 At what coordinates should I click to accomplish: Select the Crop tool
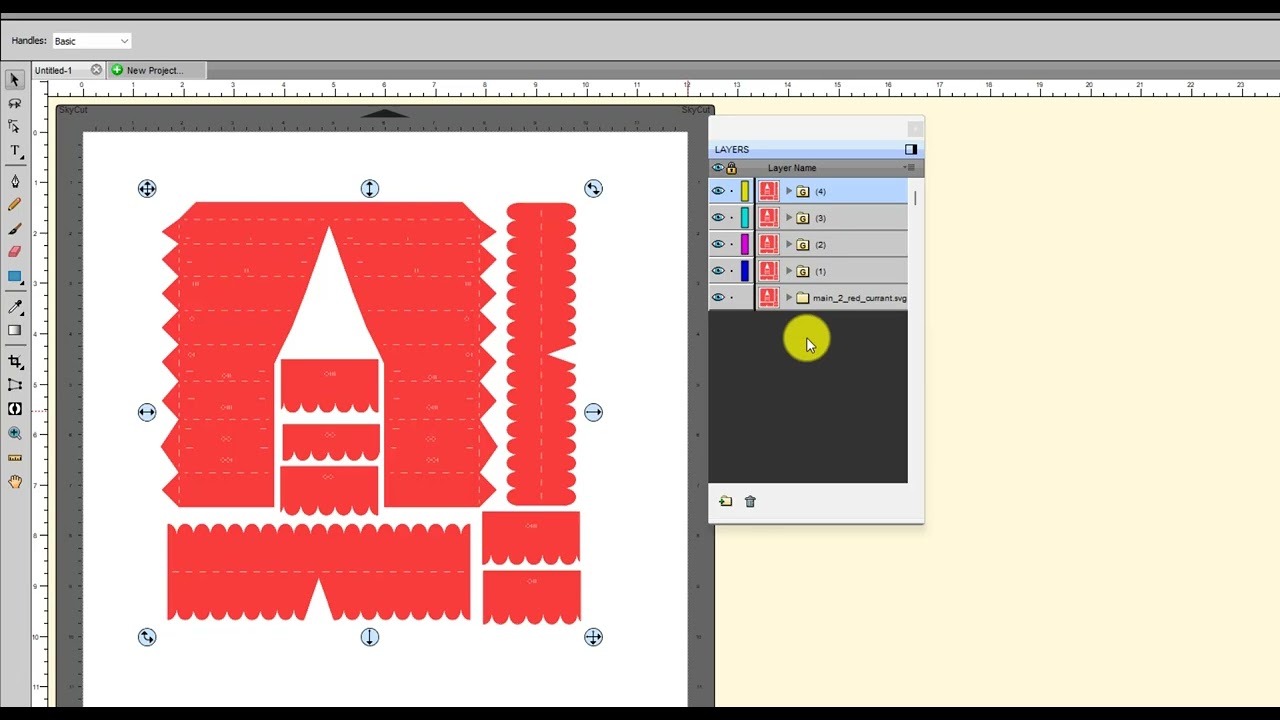point(14,361)
